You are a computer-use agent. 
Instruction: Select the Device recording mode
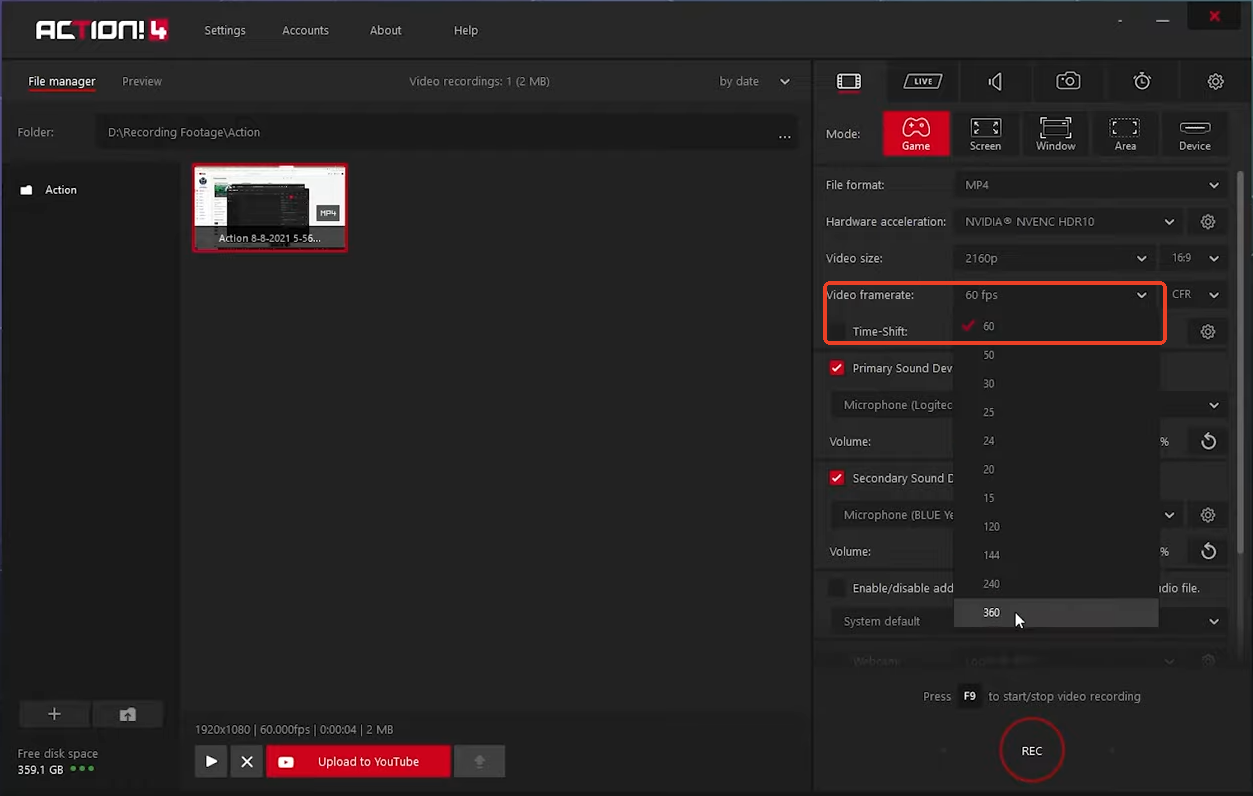(1195, 133)
